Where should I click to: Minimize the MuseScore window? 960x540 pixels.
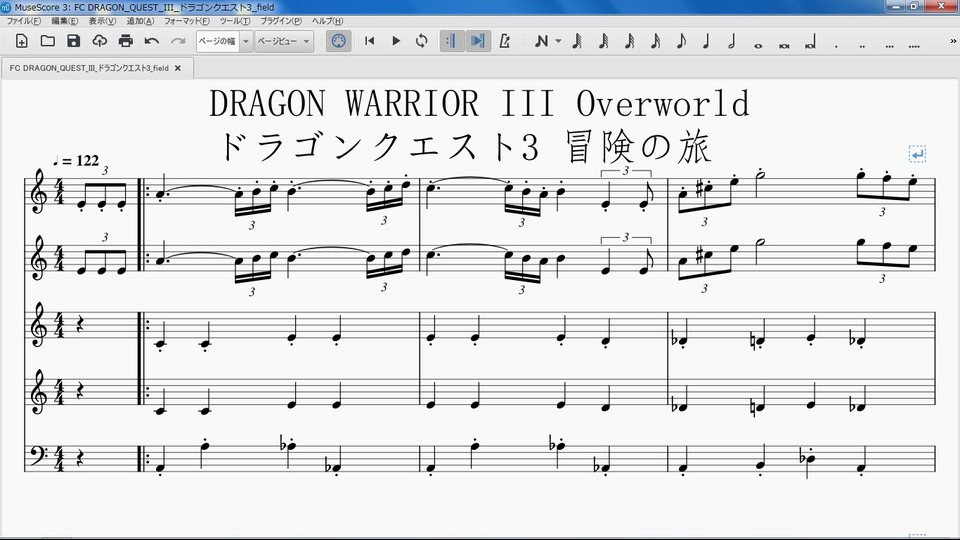click(896, 6)
